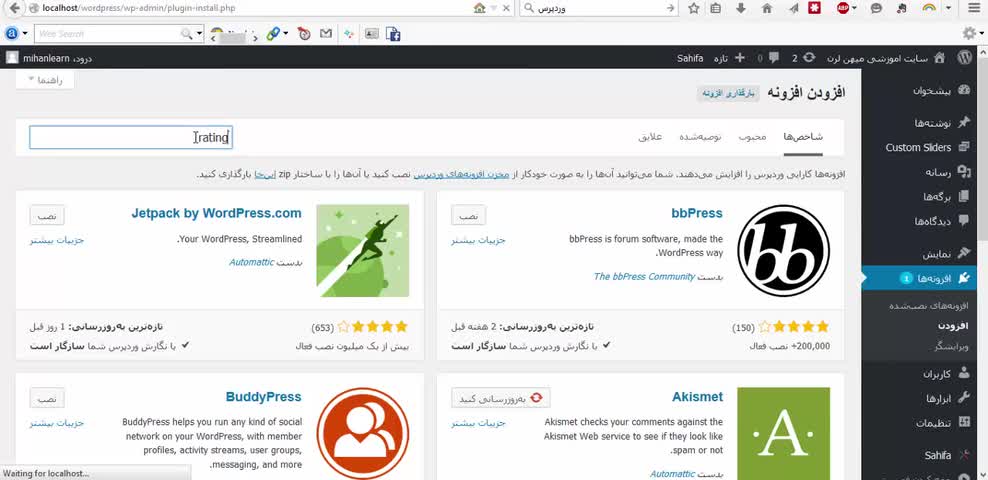Open the Firefox hamburger menu
The image size is (988, 480).
tap(974, 8)
